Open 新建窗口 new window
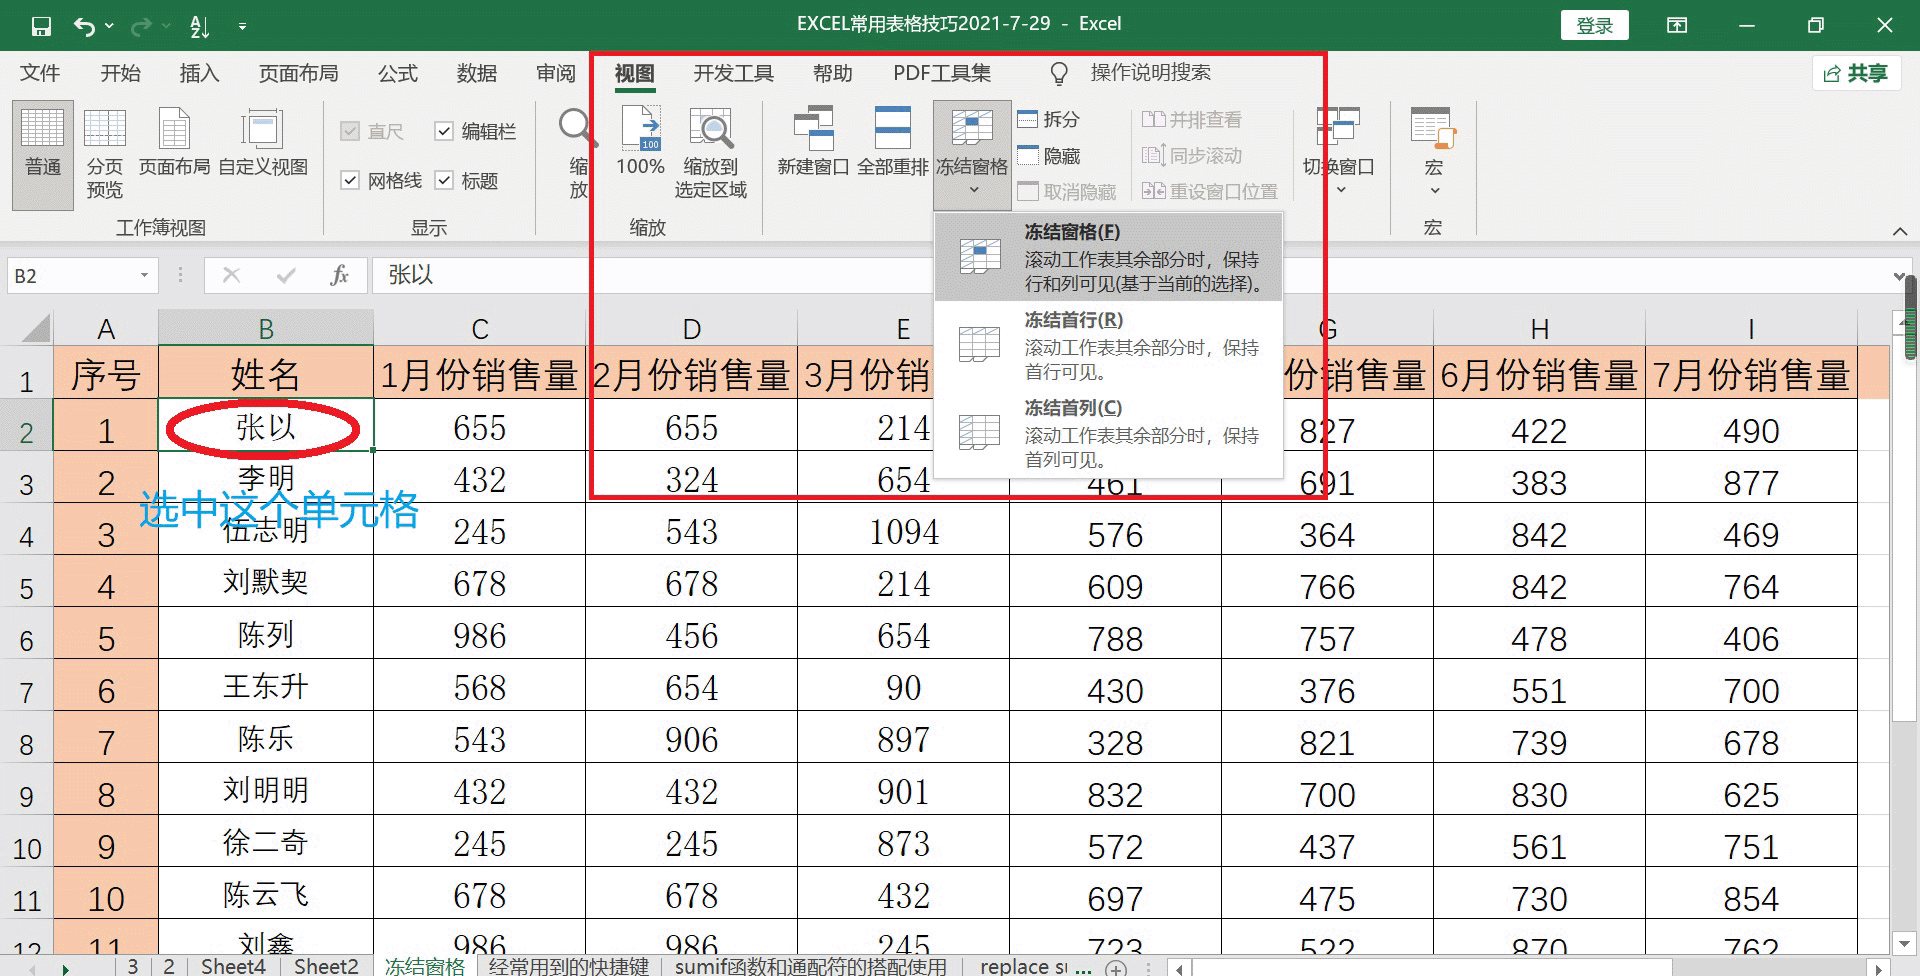Viewport: 1920px width, 976px height. click(813, 143)
